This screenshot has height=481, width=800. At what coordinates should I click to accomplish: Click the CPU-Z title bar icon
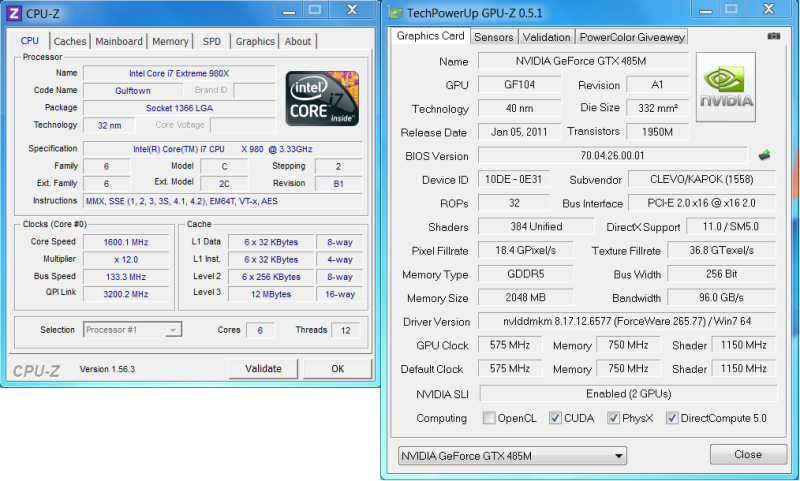14,13
